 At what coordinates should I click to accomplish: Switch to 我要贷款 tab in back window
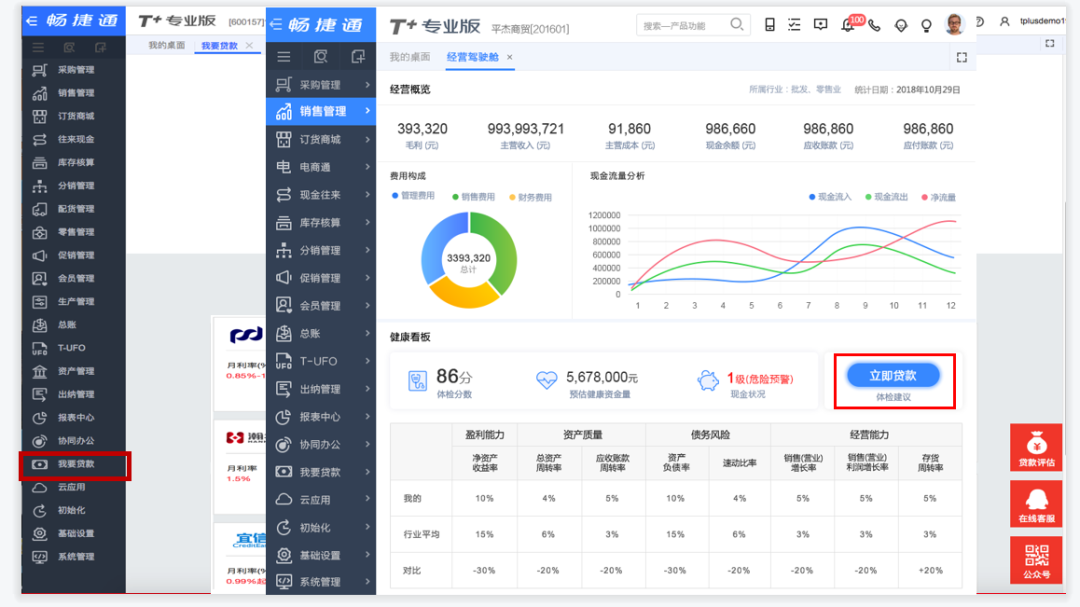tap(219, 45)
